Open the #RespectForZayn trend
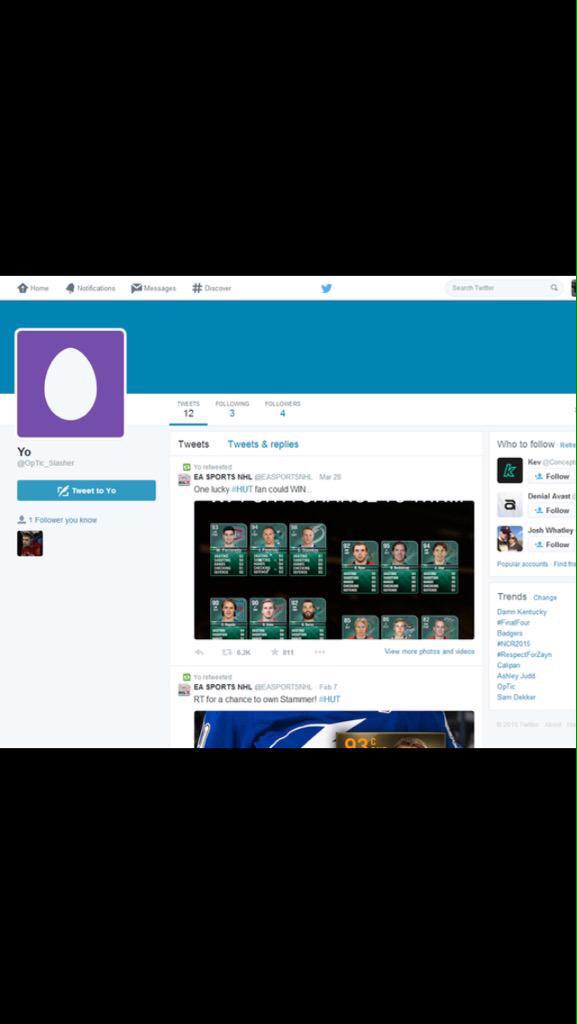 [x=524, y=654]
